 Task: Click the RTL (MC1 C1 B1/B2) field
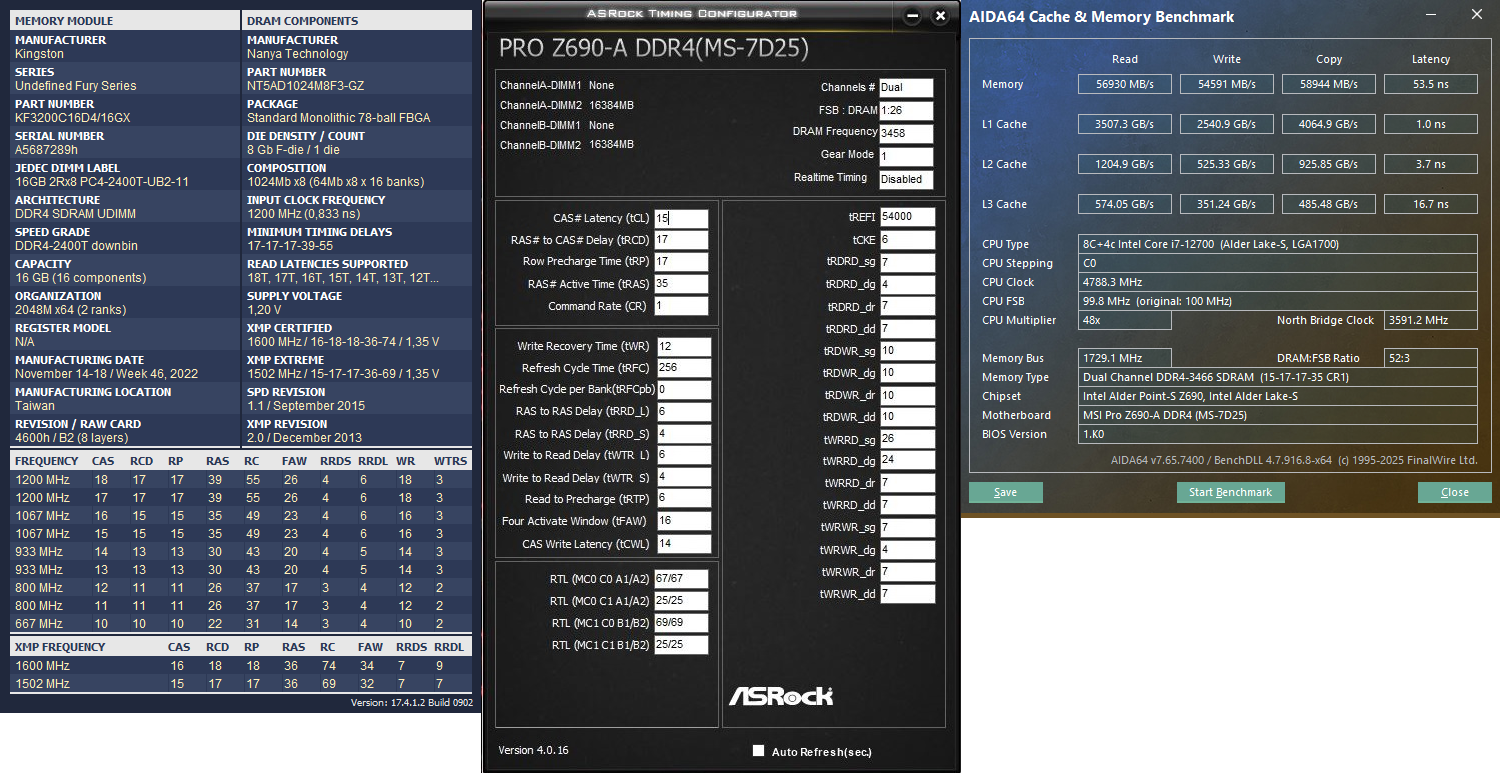pyautogui.click(x=681, y=645)
